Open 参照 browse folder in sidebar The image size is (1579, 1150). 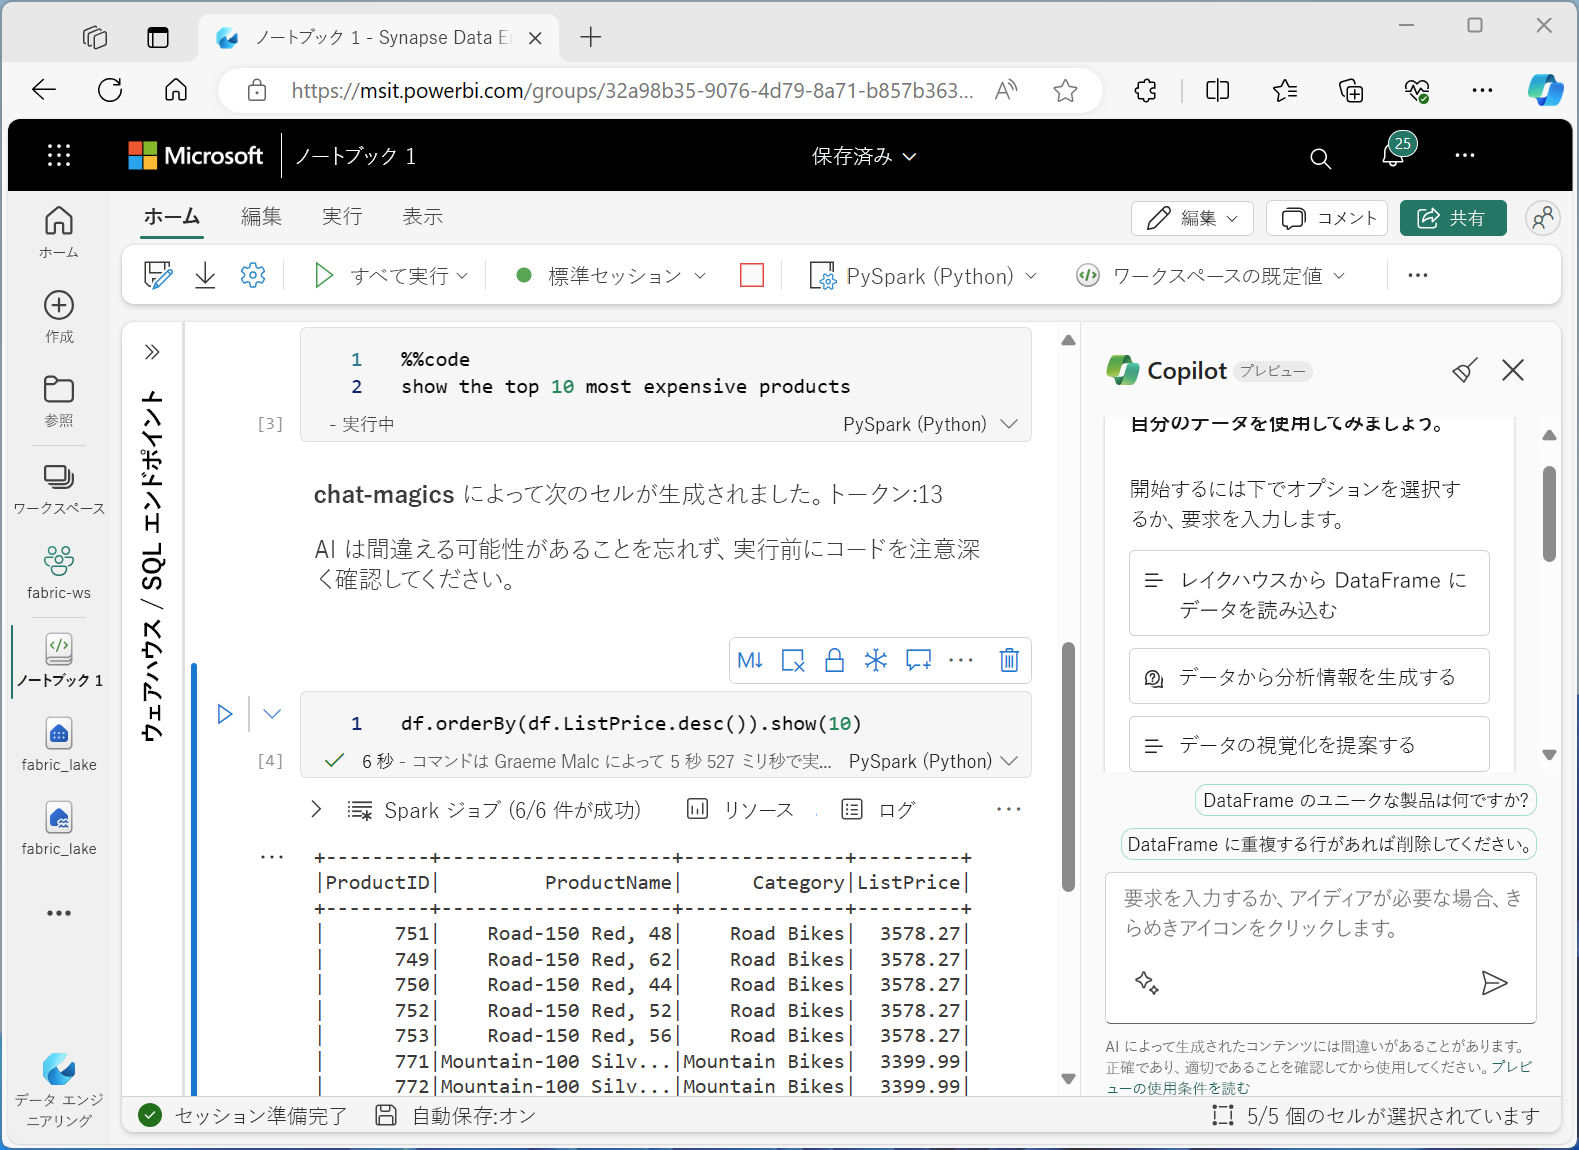[59, 400]
